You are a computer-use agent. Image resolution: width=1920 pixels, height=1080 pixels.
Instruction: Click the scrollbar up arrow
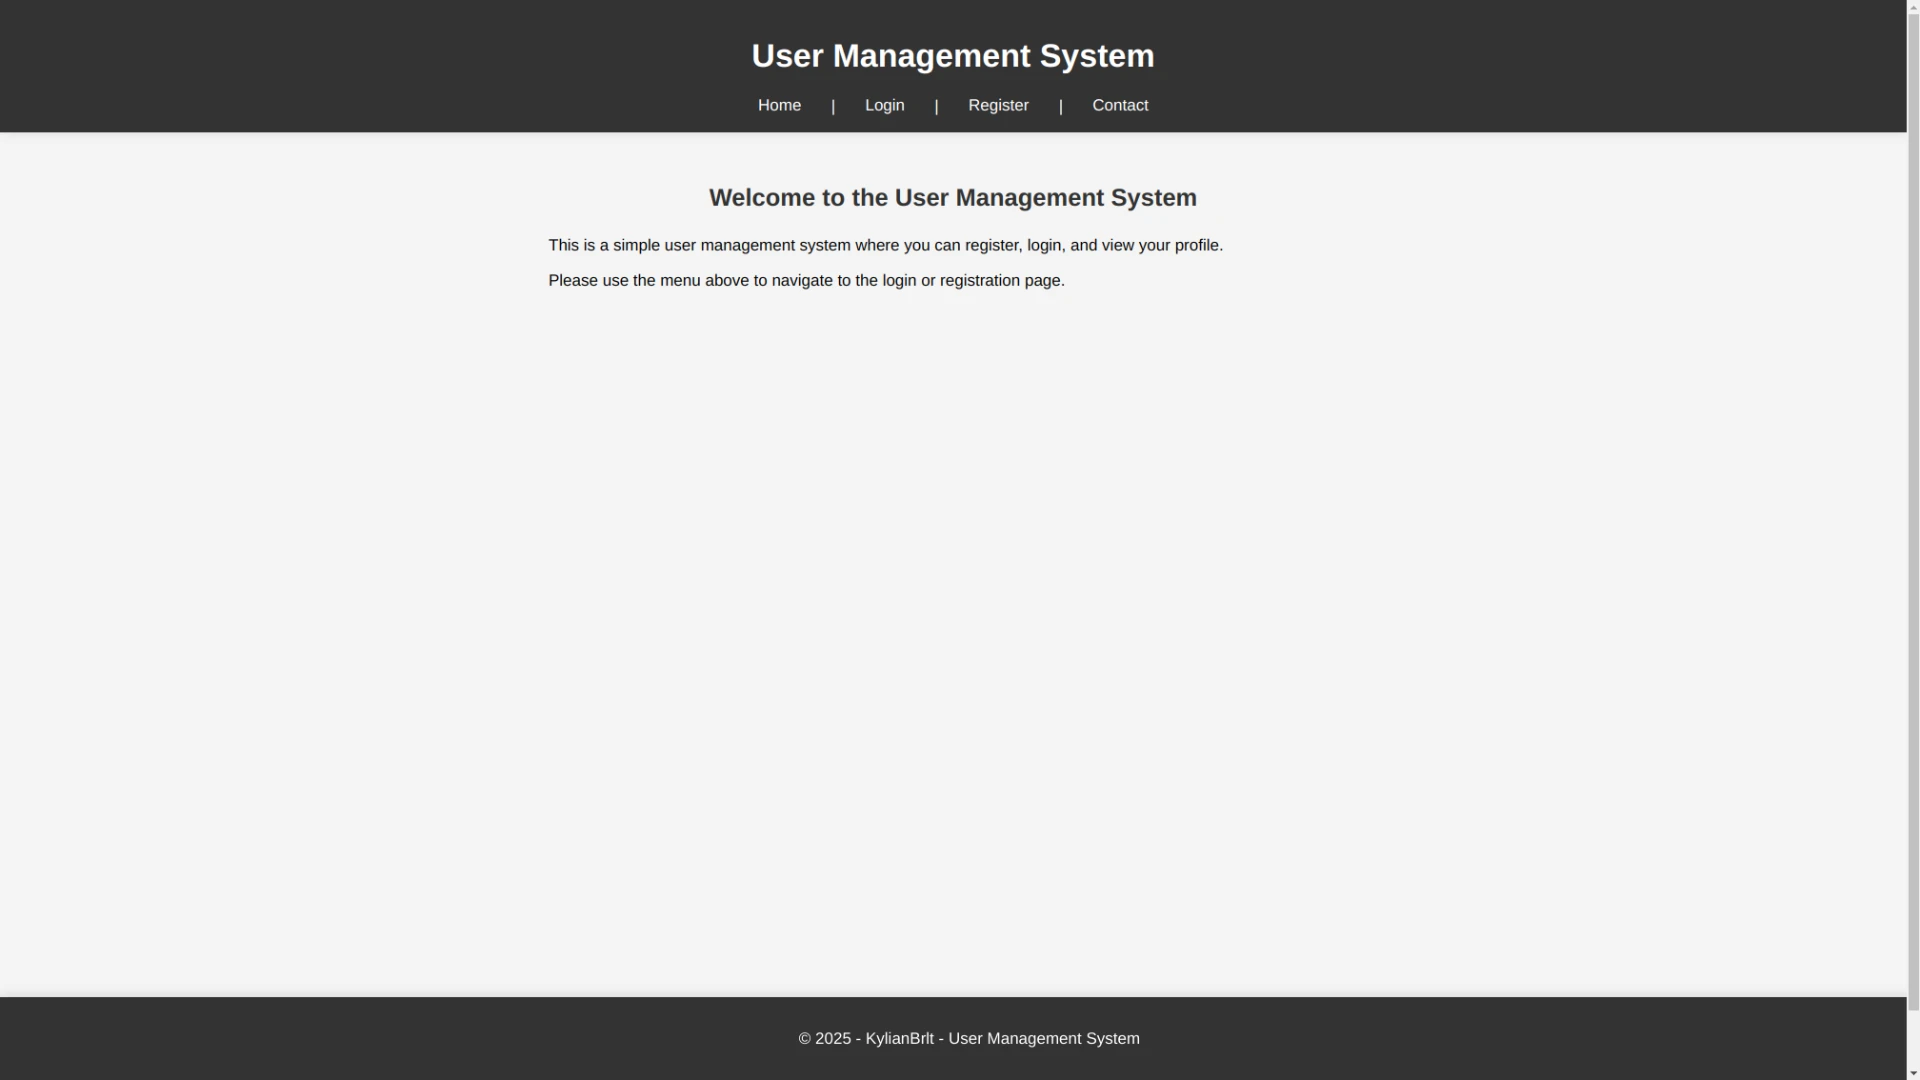click(x=1911, y=6)
